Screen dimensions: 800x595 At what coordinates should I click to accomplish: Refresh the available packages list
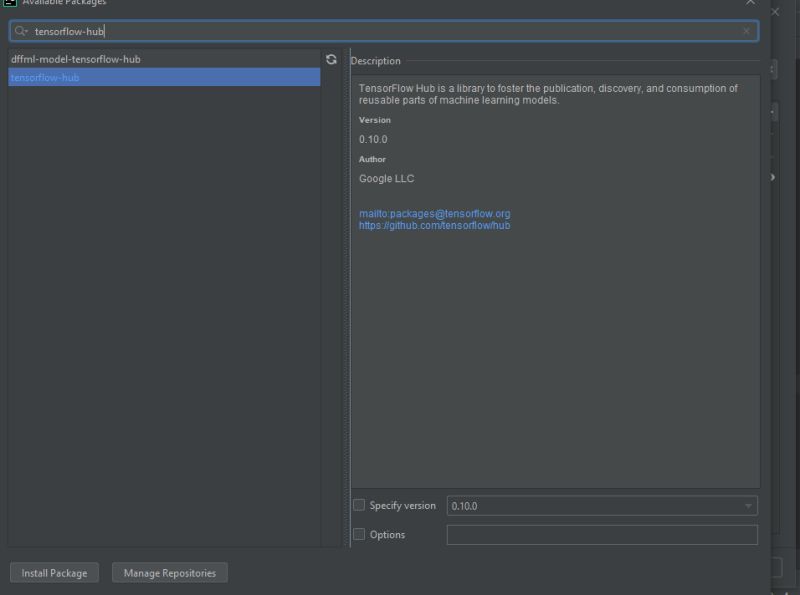(x=331, y=58)
